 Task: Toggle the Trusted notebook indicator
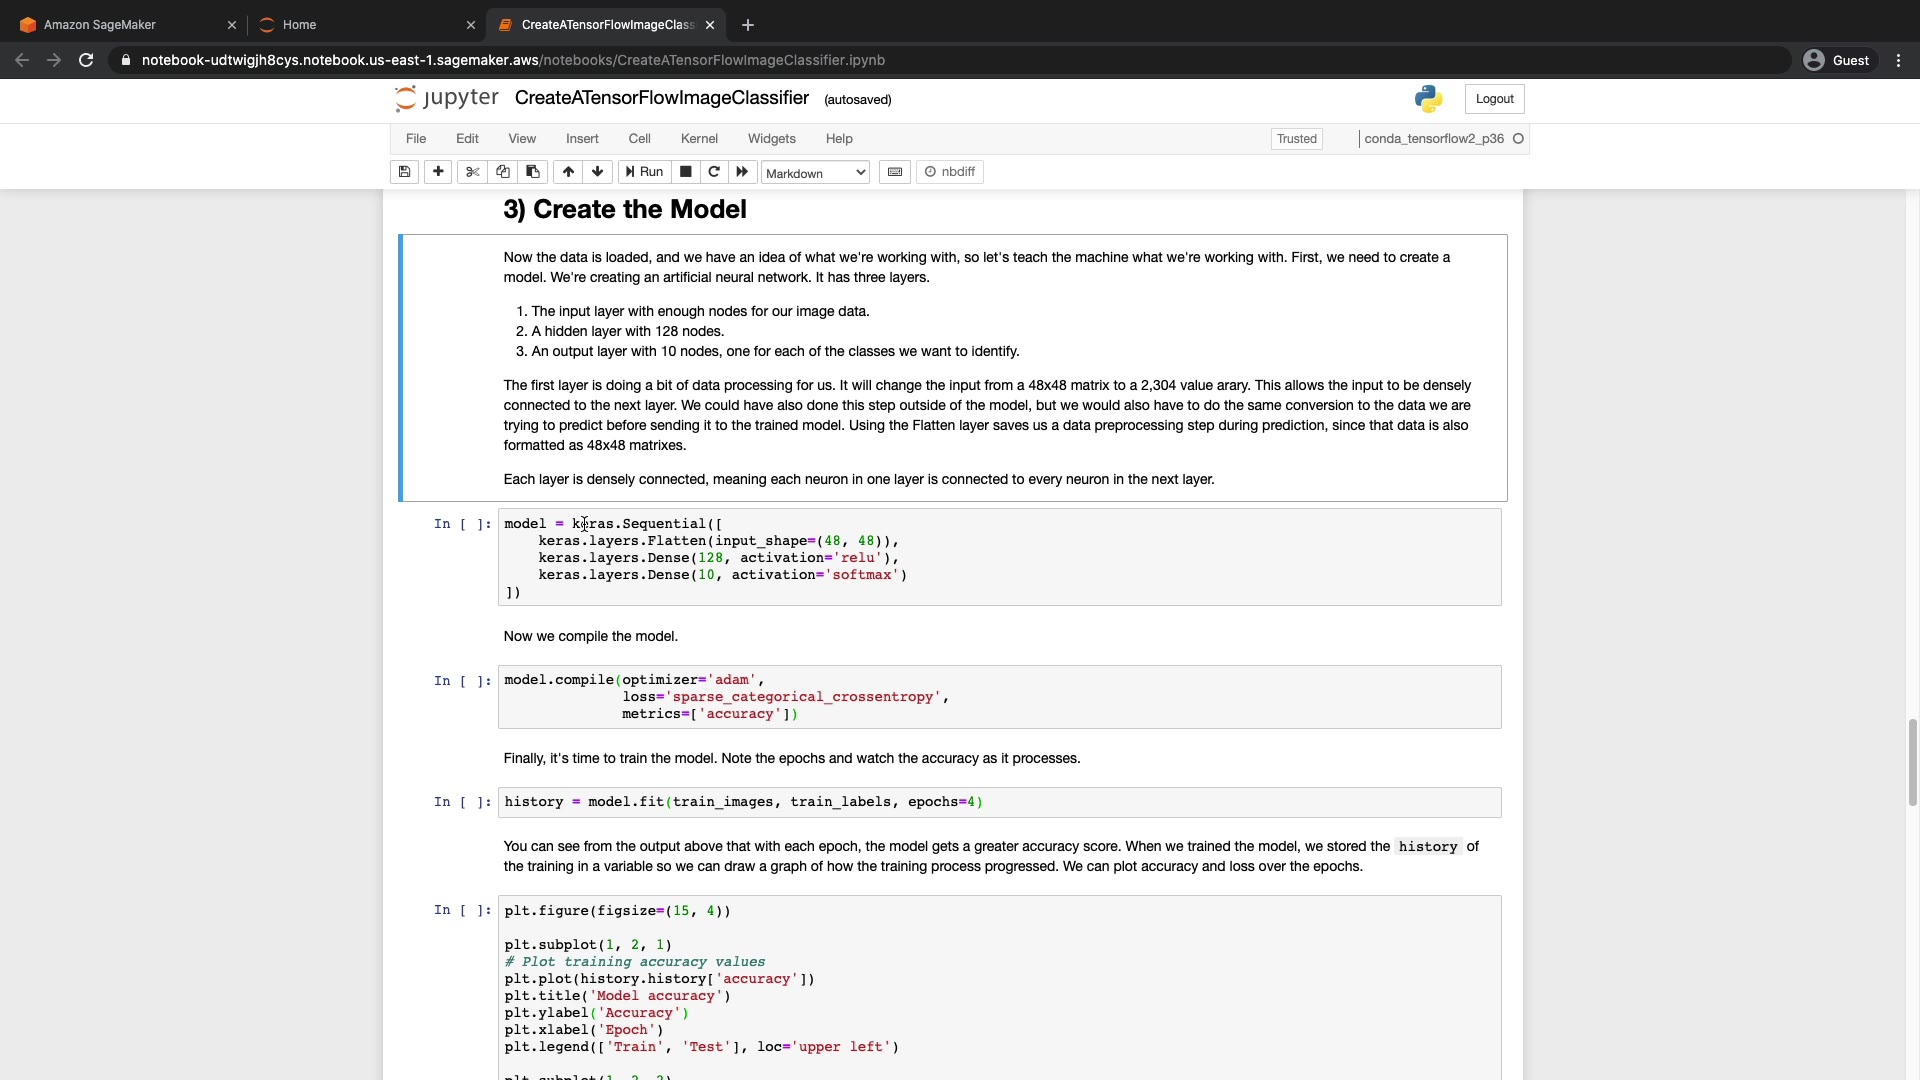click(1296, 139)
